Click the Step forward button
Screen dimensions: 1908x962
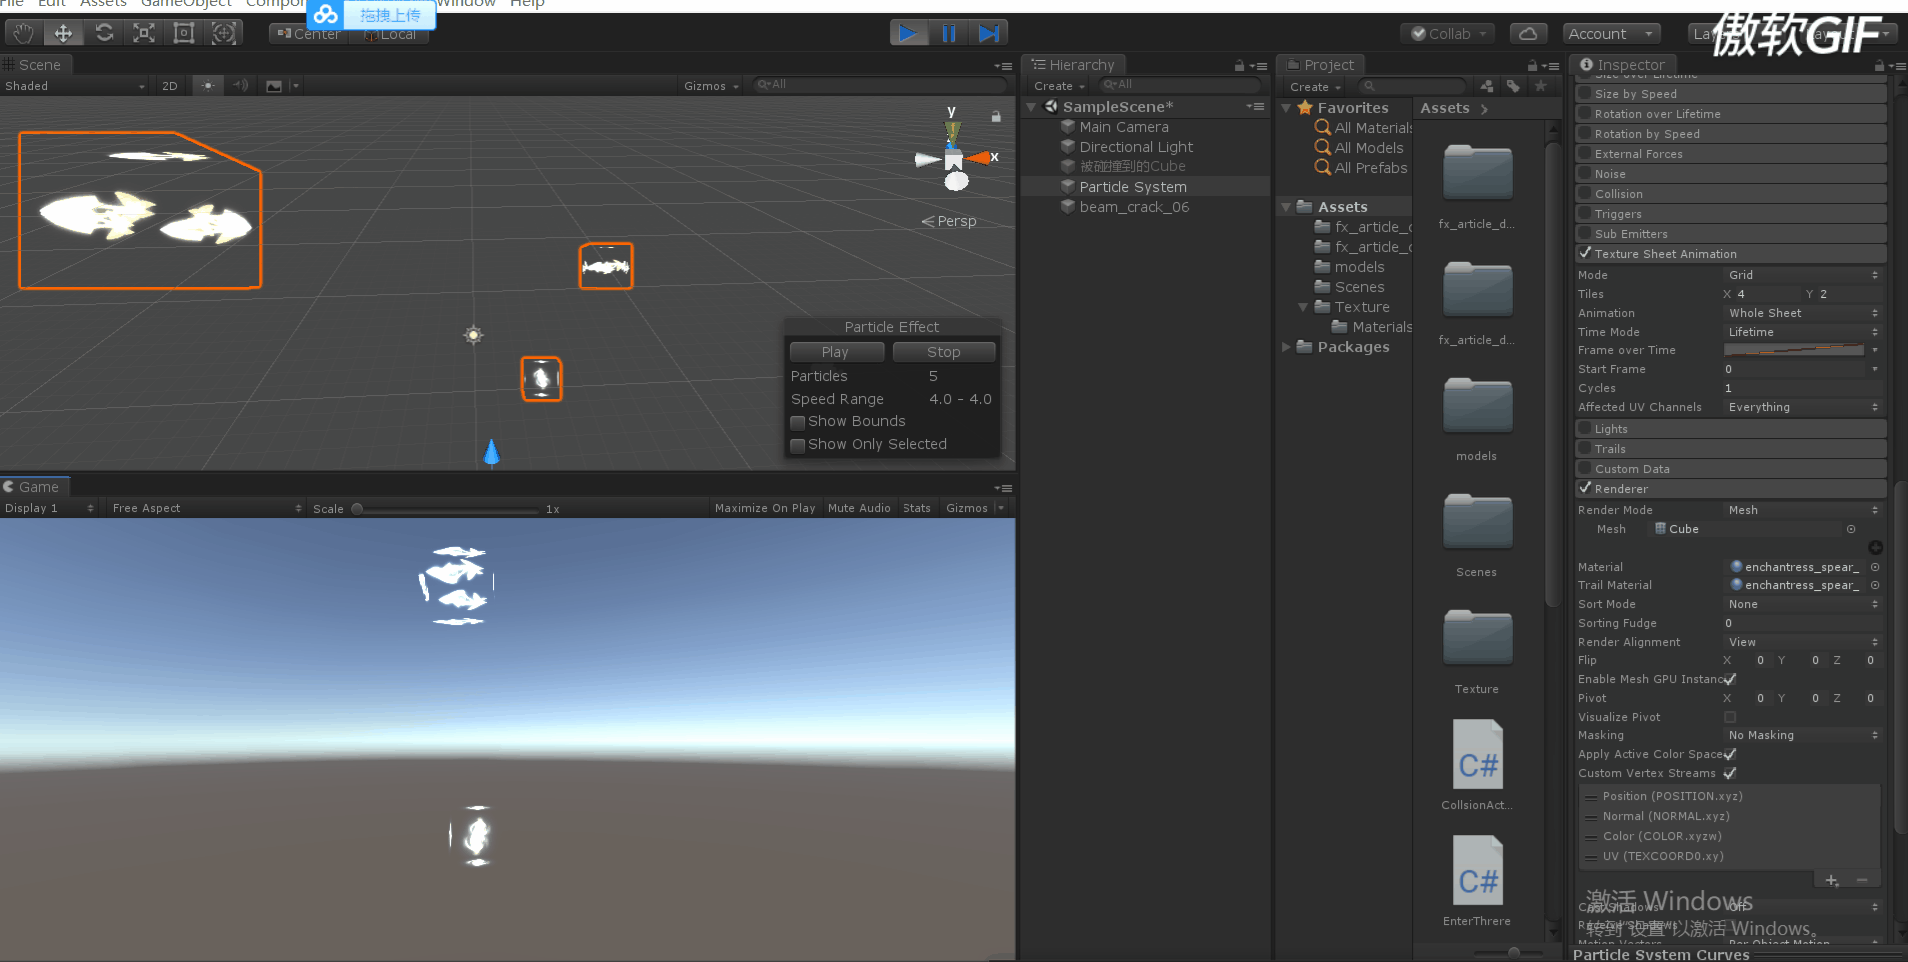tap(989, 33)
